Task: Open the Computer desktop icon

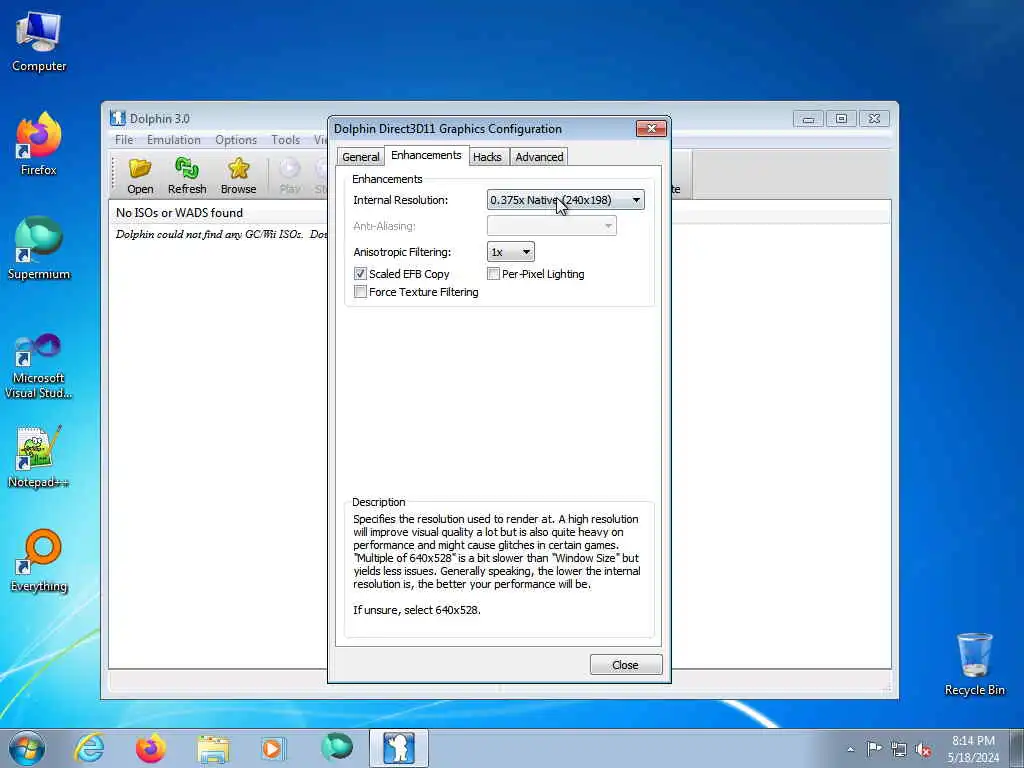Action: pyautogui.click(x=39, y=41)
